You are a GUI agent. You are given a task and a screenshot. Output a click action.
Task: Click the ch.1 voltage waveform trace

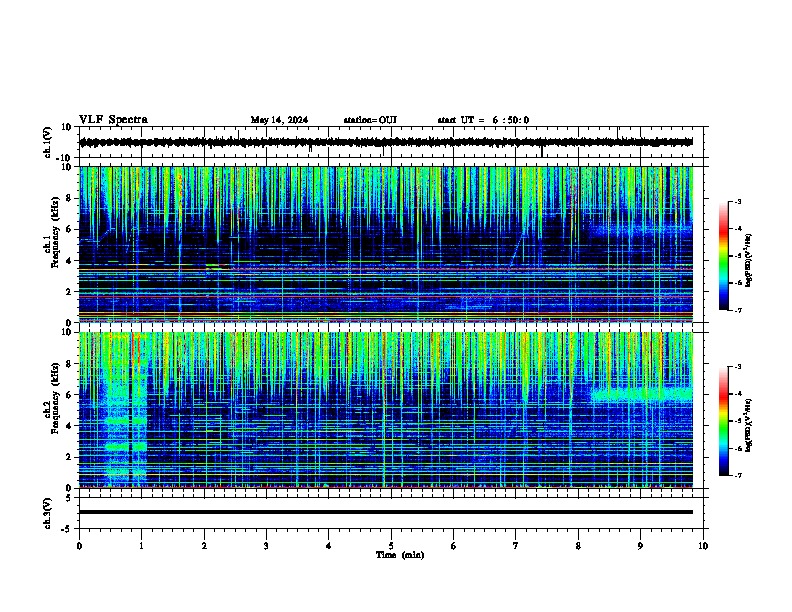click(386, 142)
